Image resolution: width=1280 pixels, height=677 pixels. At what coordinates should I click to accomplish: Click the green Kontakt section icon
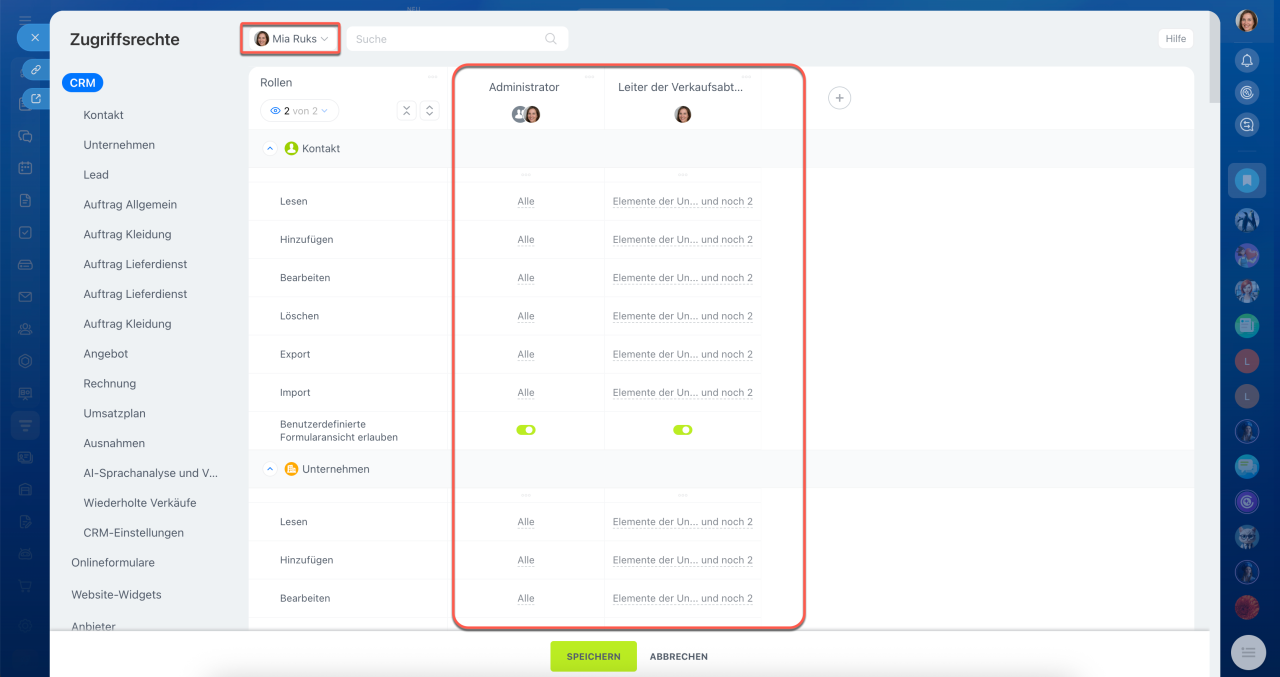click(x=292, y=148)
